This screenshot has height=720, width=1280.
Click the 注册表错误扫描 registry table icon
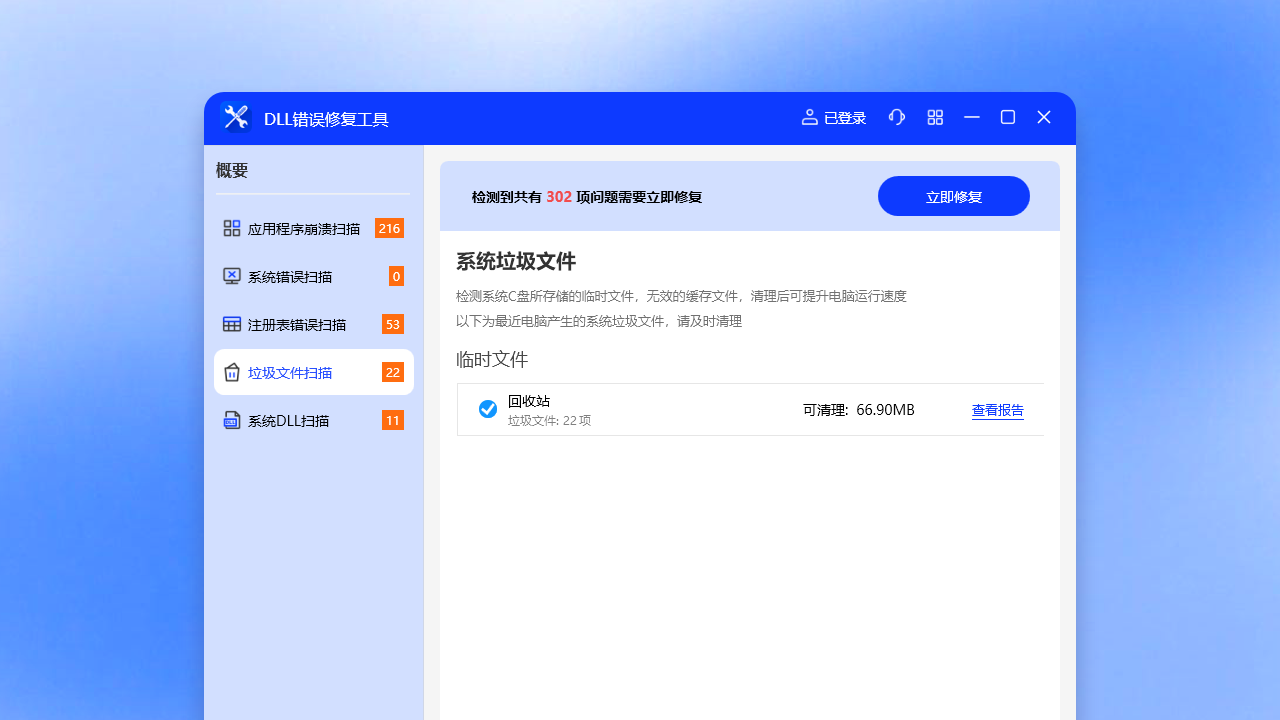point(231,324)
